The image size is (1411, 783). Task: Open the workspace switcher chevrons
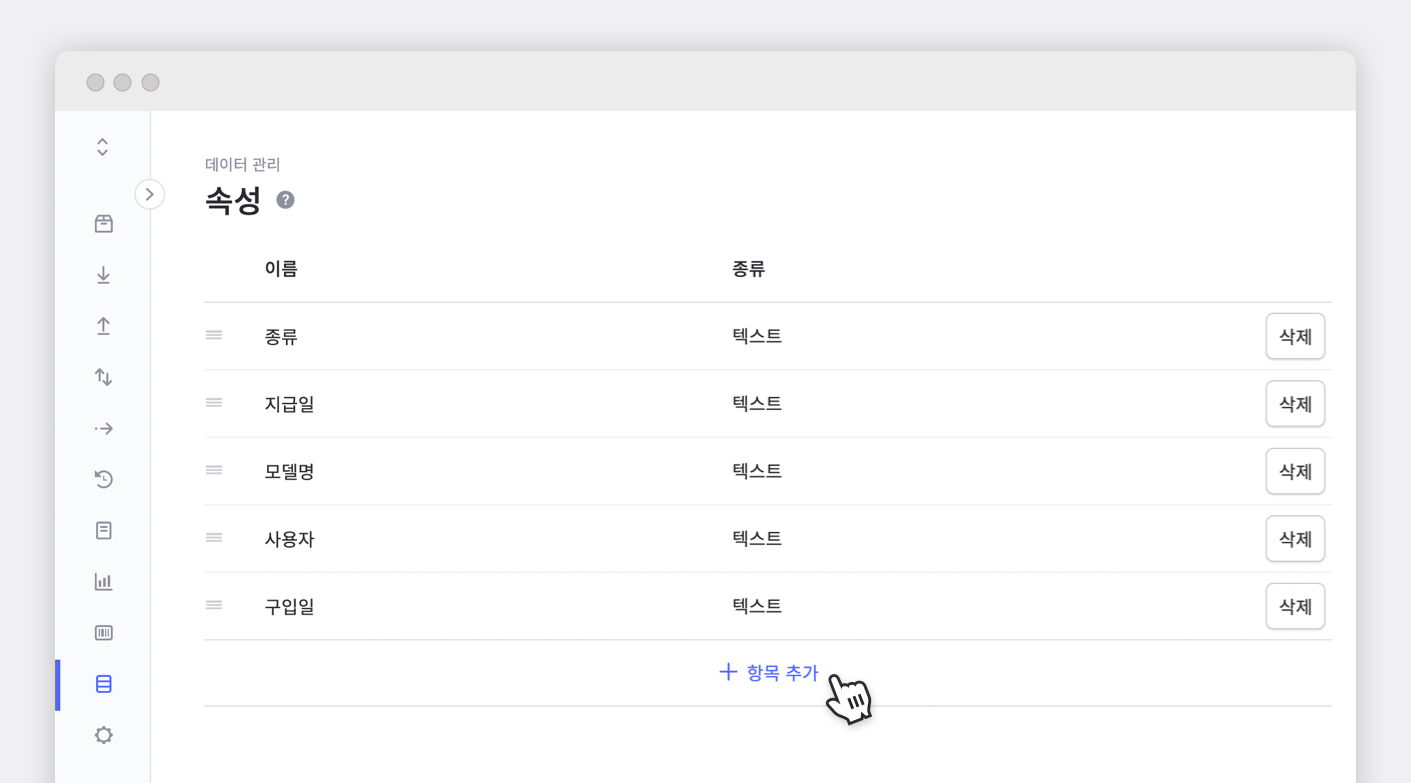pos(102,145)
